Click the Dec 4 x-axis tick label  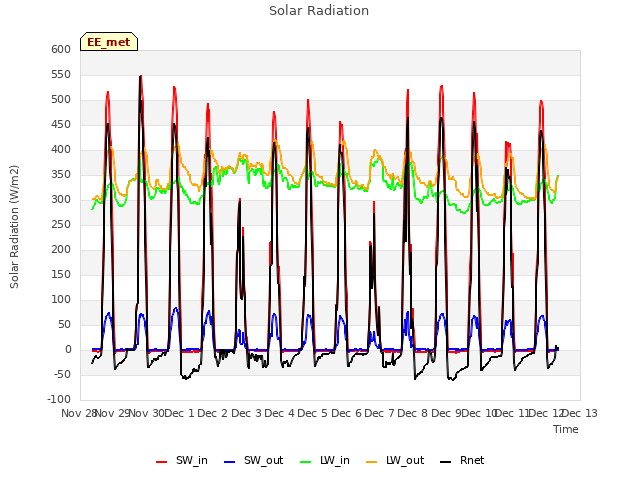[279, 413]
